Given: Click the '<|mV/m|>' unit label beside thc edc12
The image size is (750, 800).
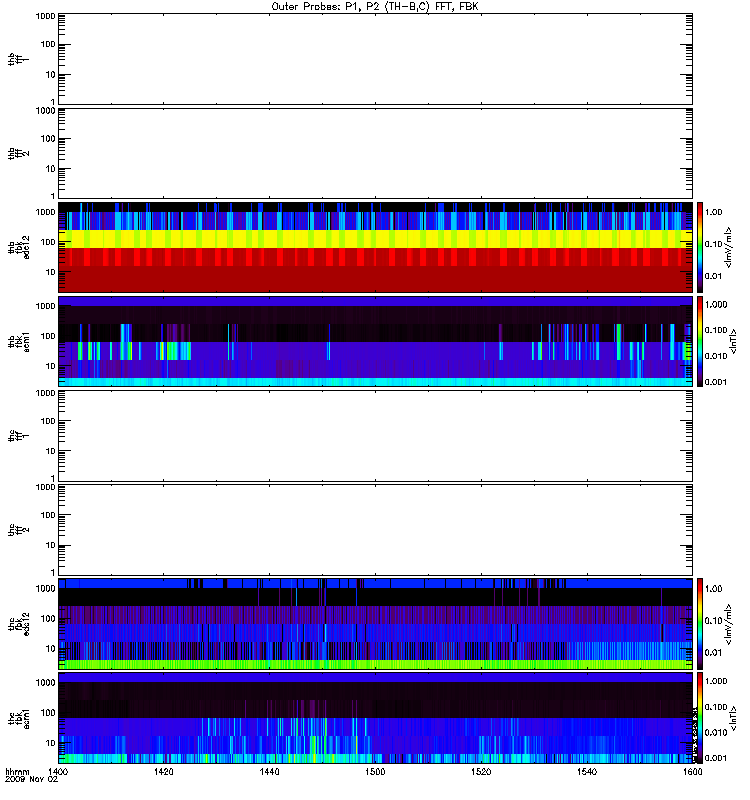Looking at the screenshot, I should point(729,623).
